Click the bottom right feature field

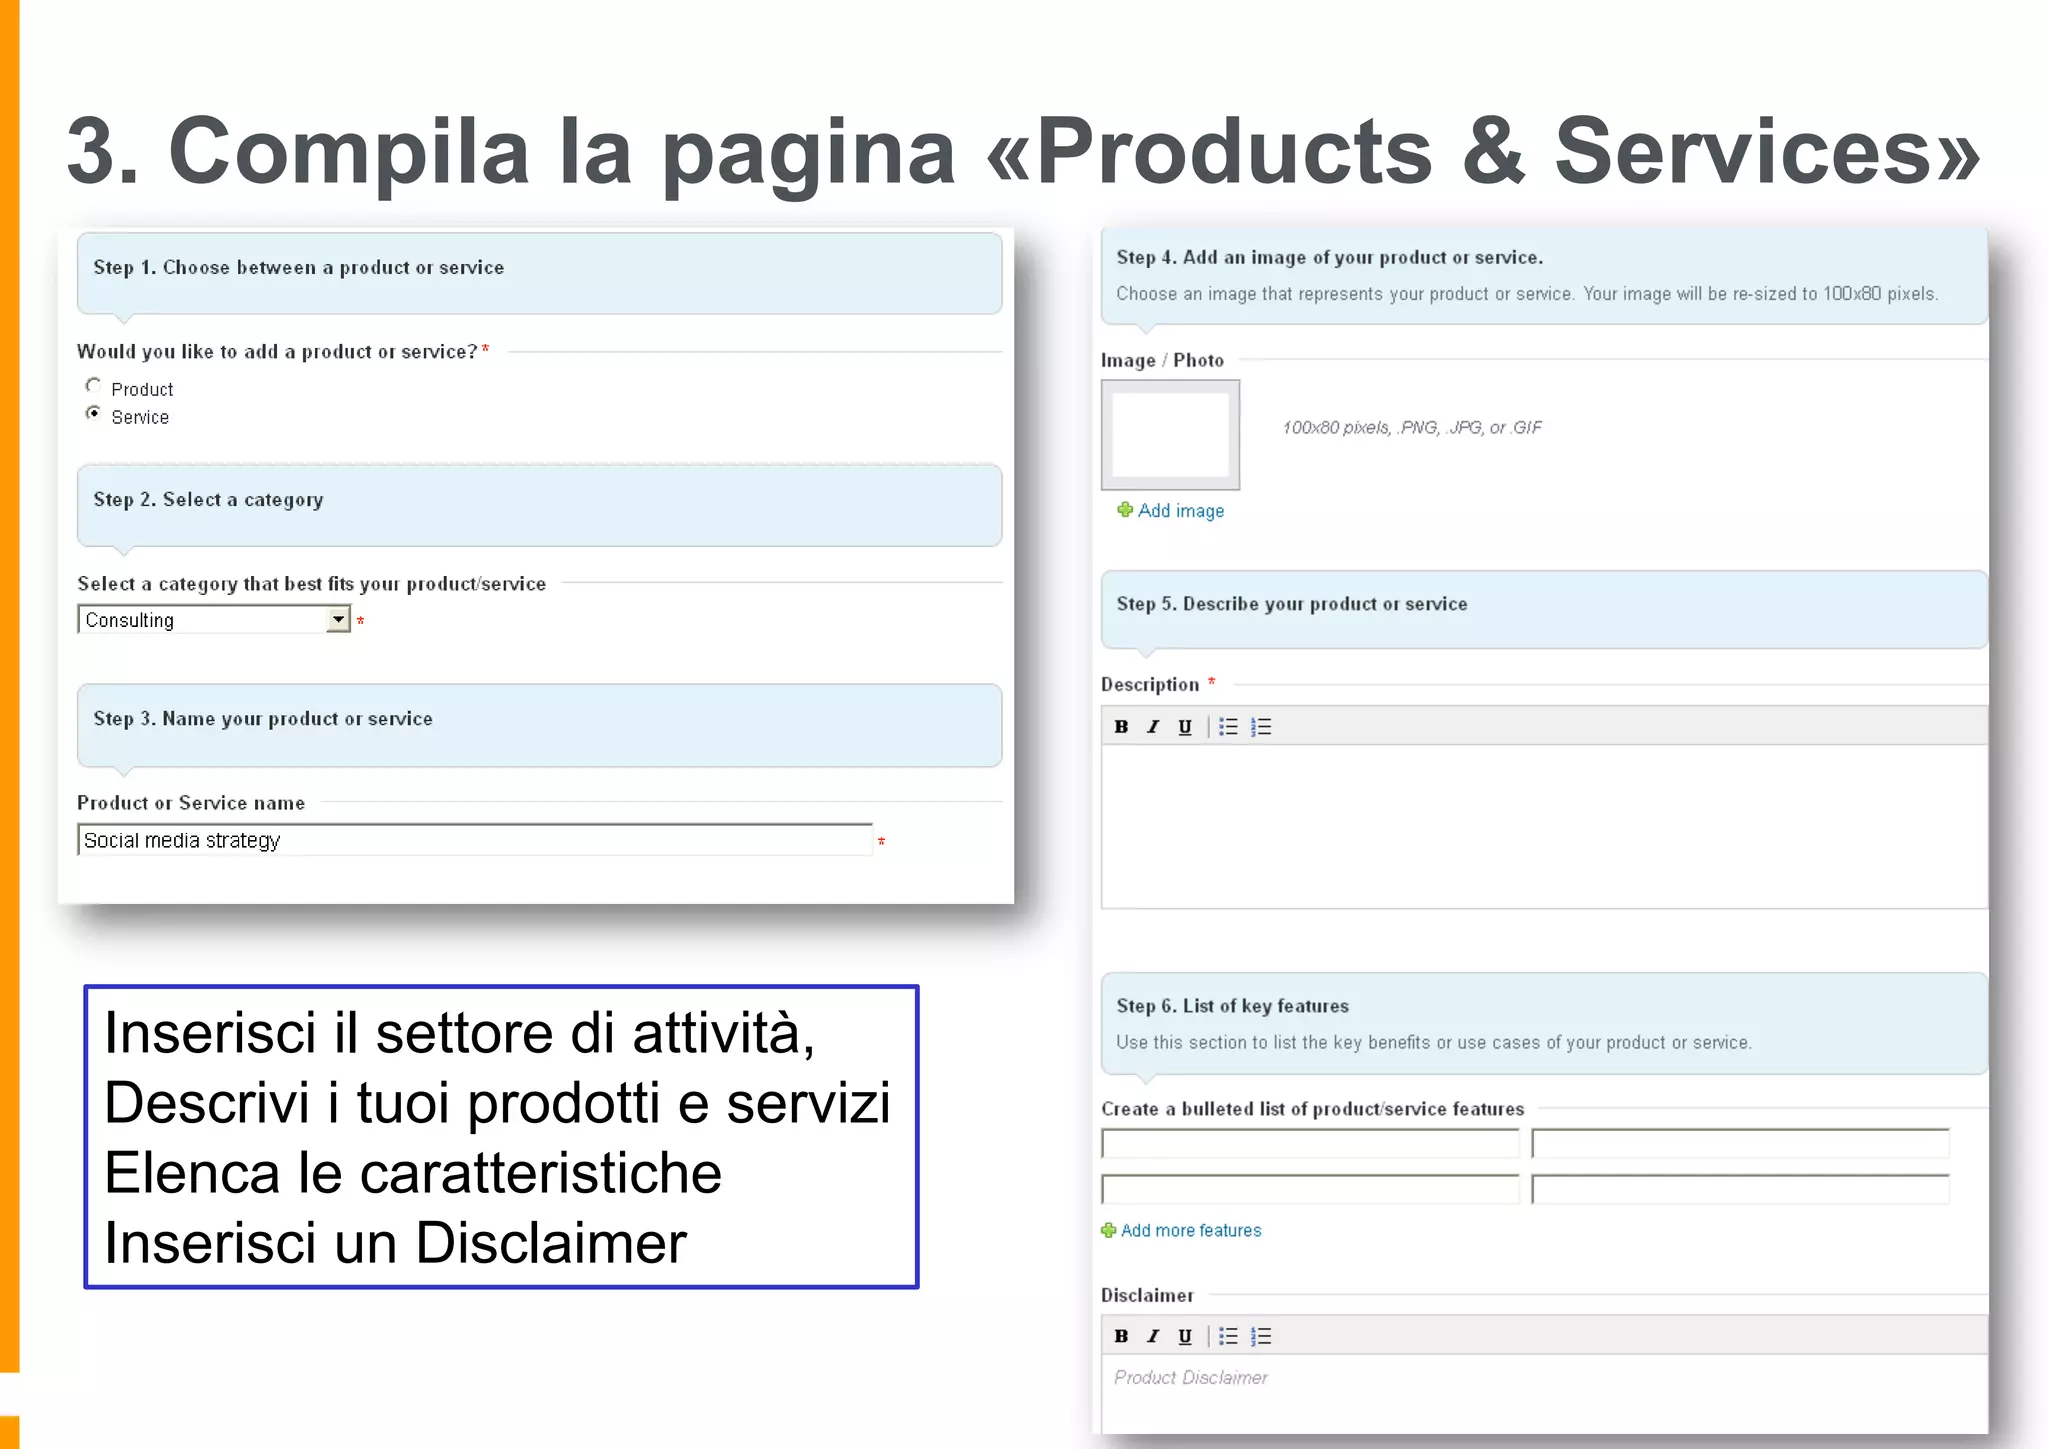(x=1740, y=1189)
